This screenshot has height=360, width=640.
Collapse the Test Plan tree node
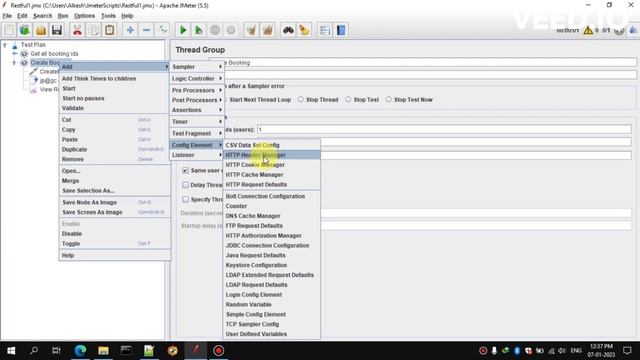[5, 44]
